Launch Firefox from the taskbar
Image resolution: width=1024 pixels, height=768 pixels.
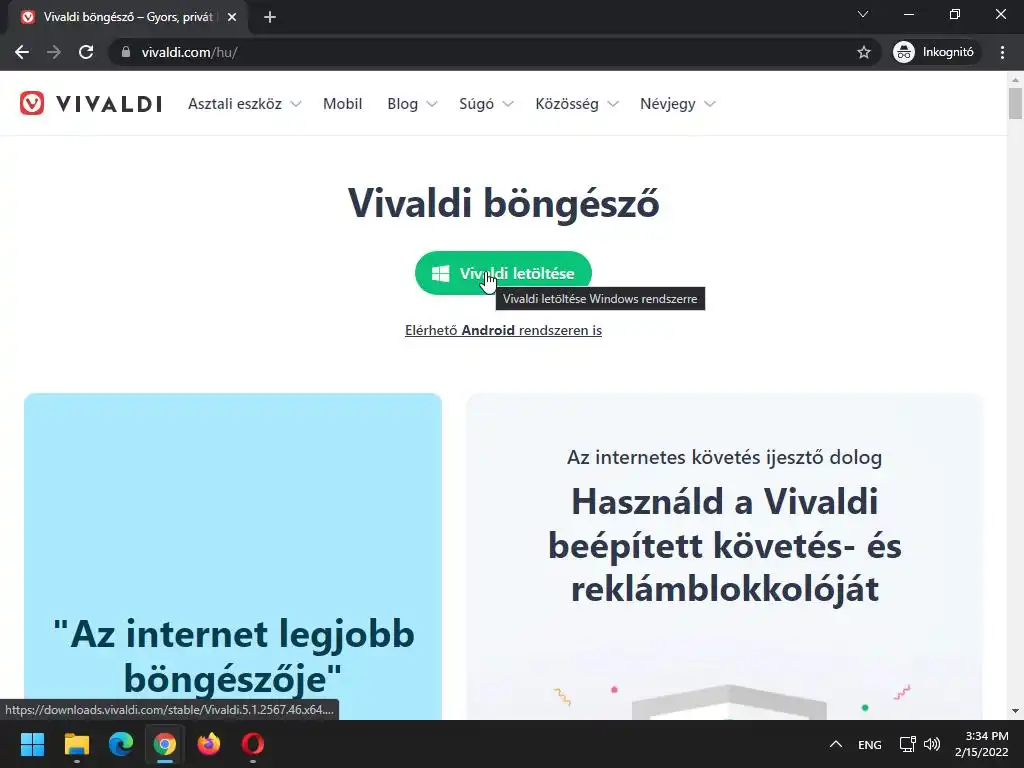[209, 744]
